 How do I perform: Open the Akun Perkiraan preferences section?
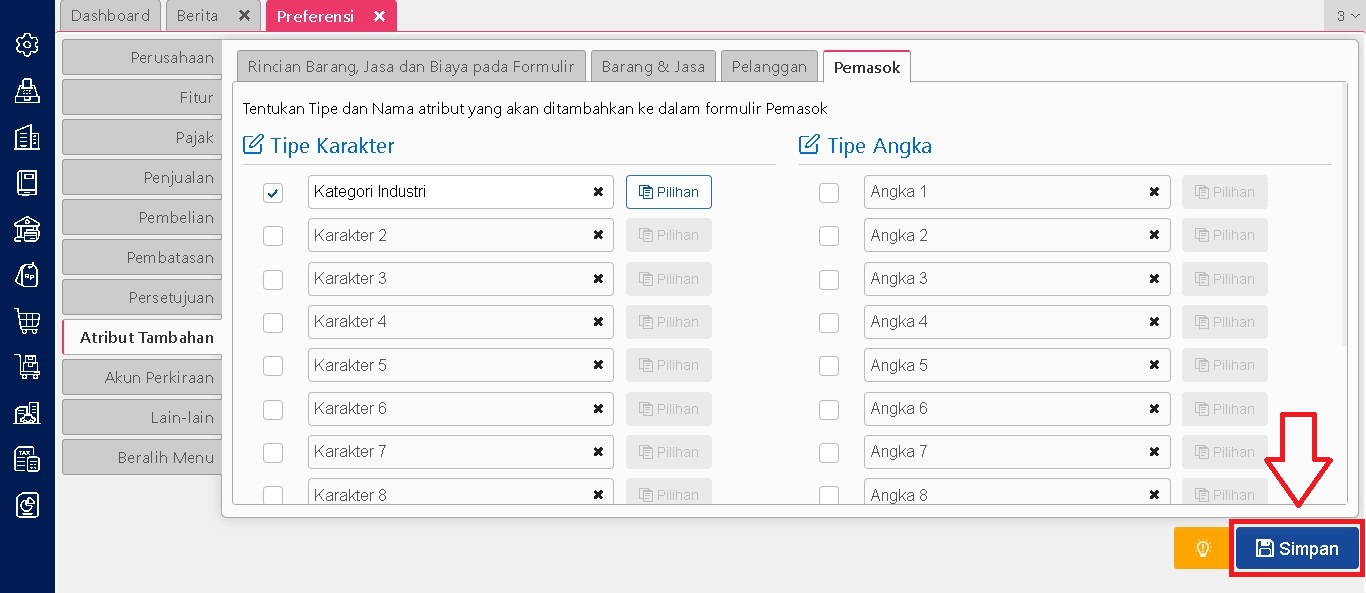(x=141, y=377)
